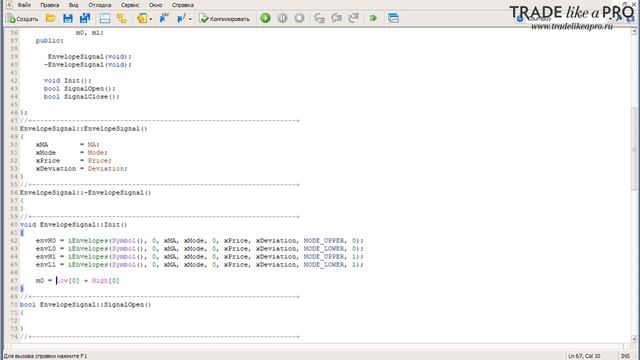Viewport: 640px width, 360px height.
Task: Click the insert variable (var) icon
Action: [x=164, y=18]
